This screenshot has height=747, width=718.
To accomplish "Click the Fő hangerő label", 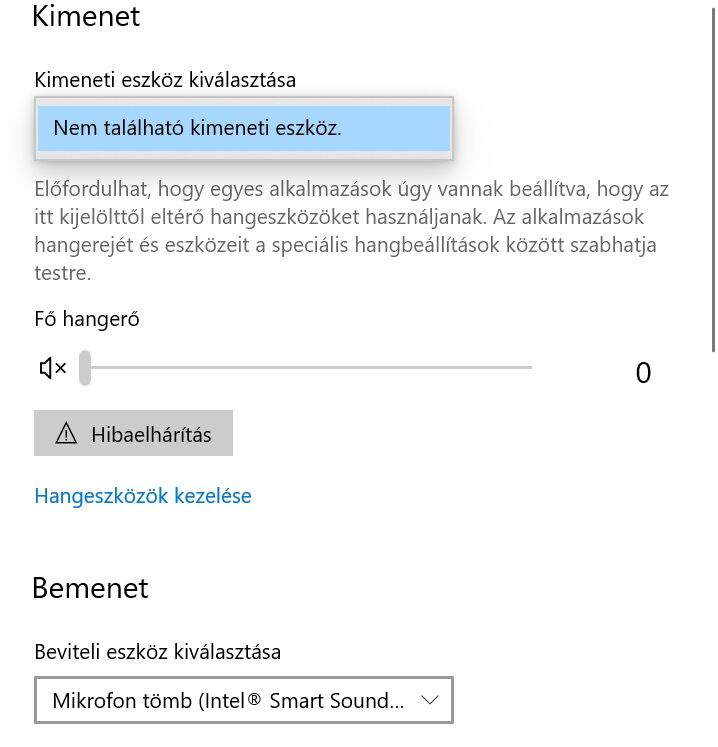I will pos(87,319).
